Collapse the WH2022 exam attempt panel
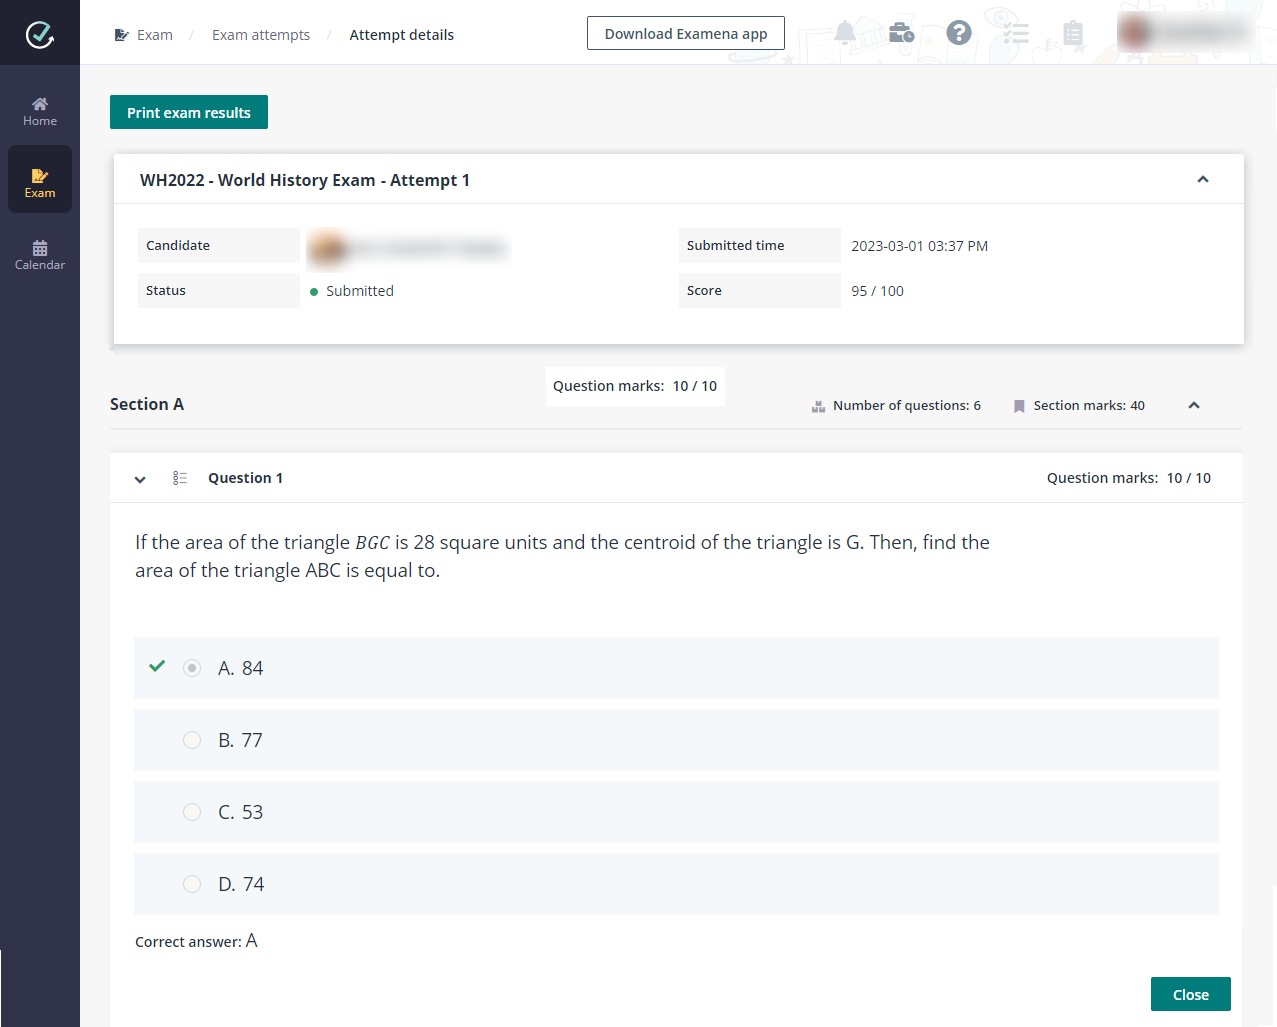Screen dimensions: 1277x1027 pos(1202,180)
